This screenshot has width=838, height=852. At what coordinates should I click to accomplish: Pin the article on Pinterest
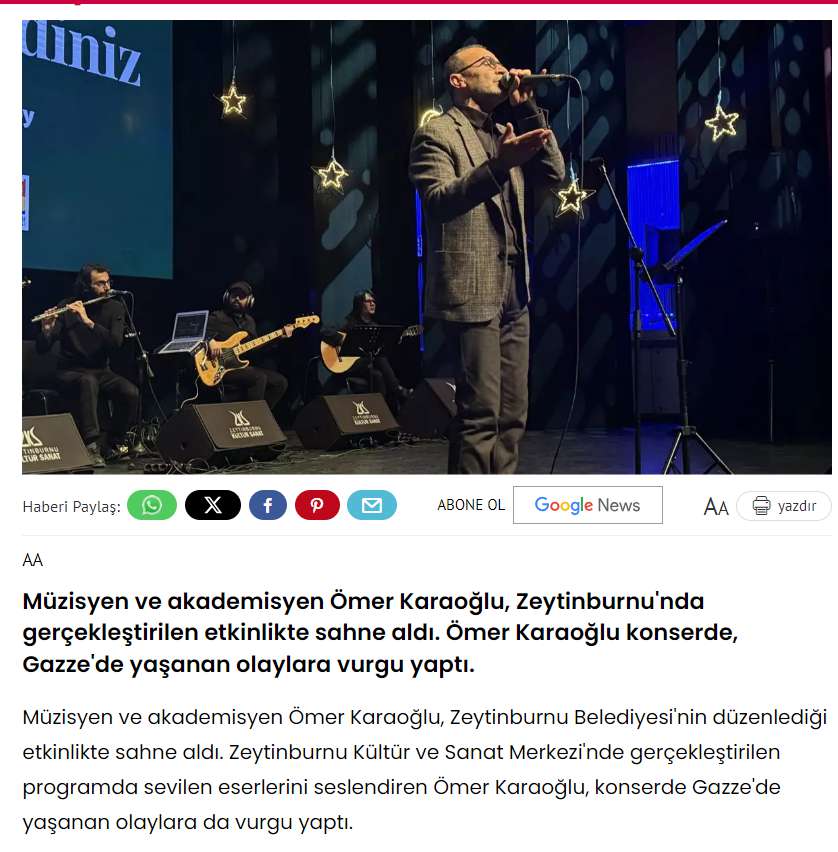pyautogui.click(x=317, y=505)
